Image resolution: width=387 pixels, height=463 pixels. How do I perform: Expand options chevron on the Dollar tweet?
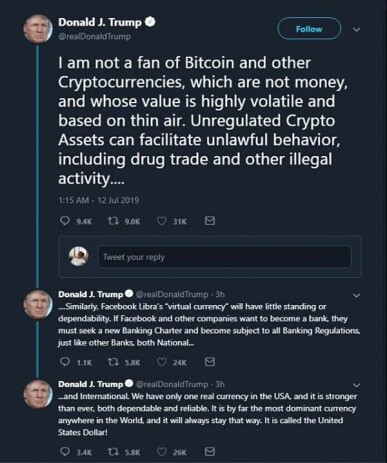click(356, 385)
